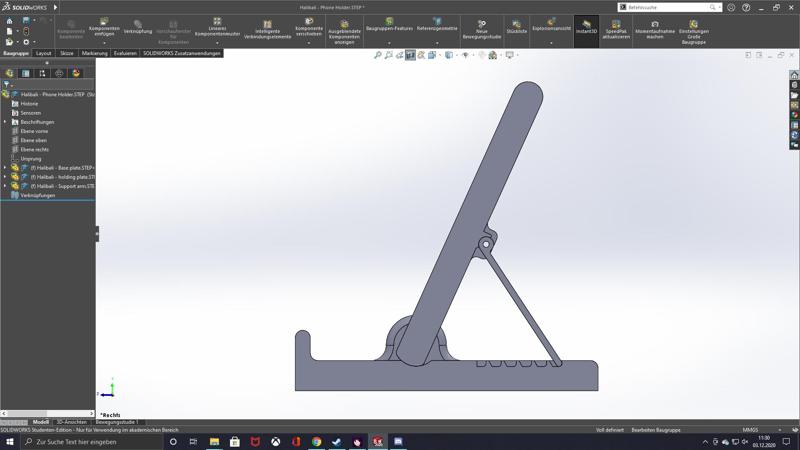This screenshot has width=800, height=450.
Task: Open the DisplayManager tab icon
Action: [76, 73]
